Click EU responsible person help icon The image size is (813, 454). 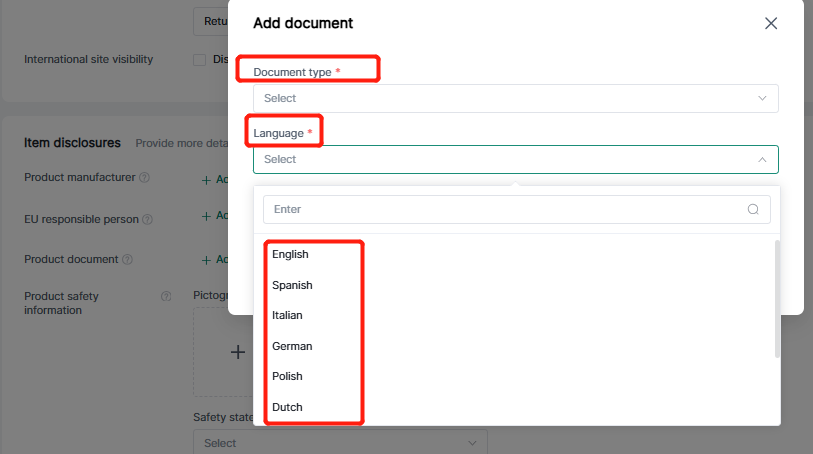click(x=148, y=219)
